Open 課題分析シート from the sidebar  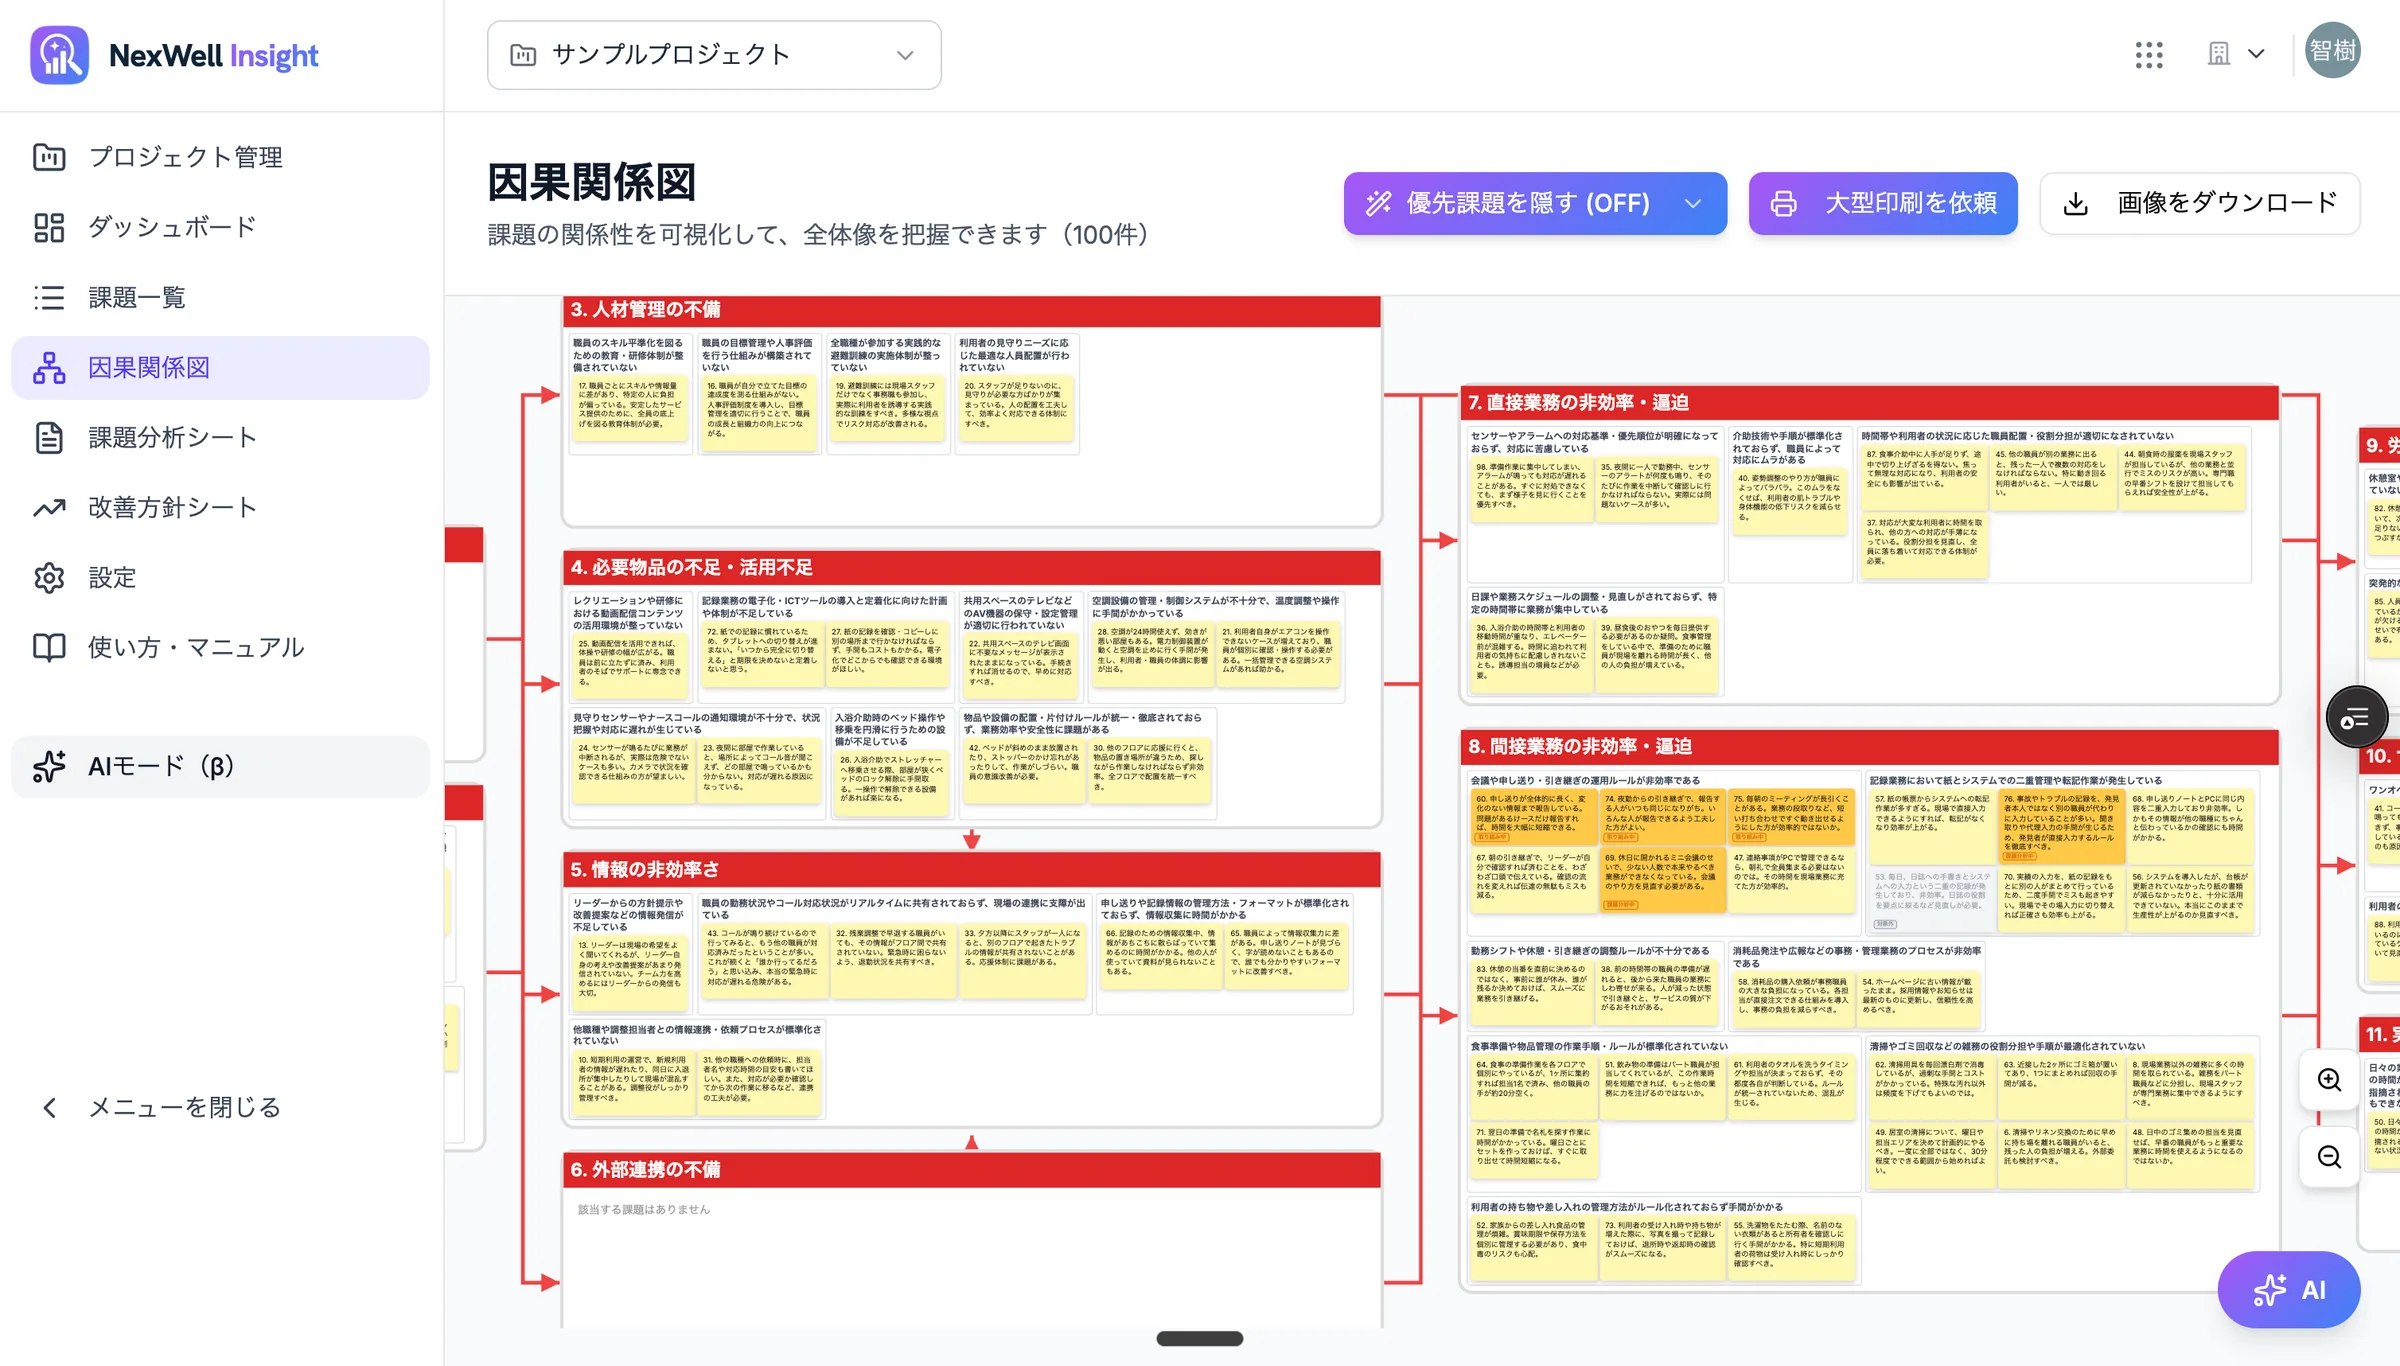(220, 437)
